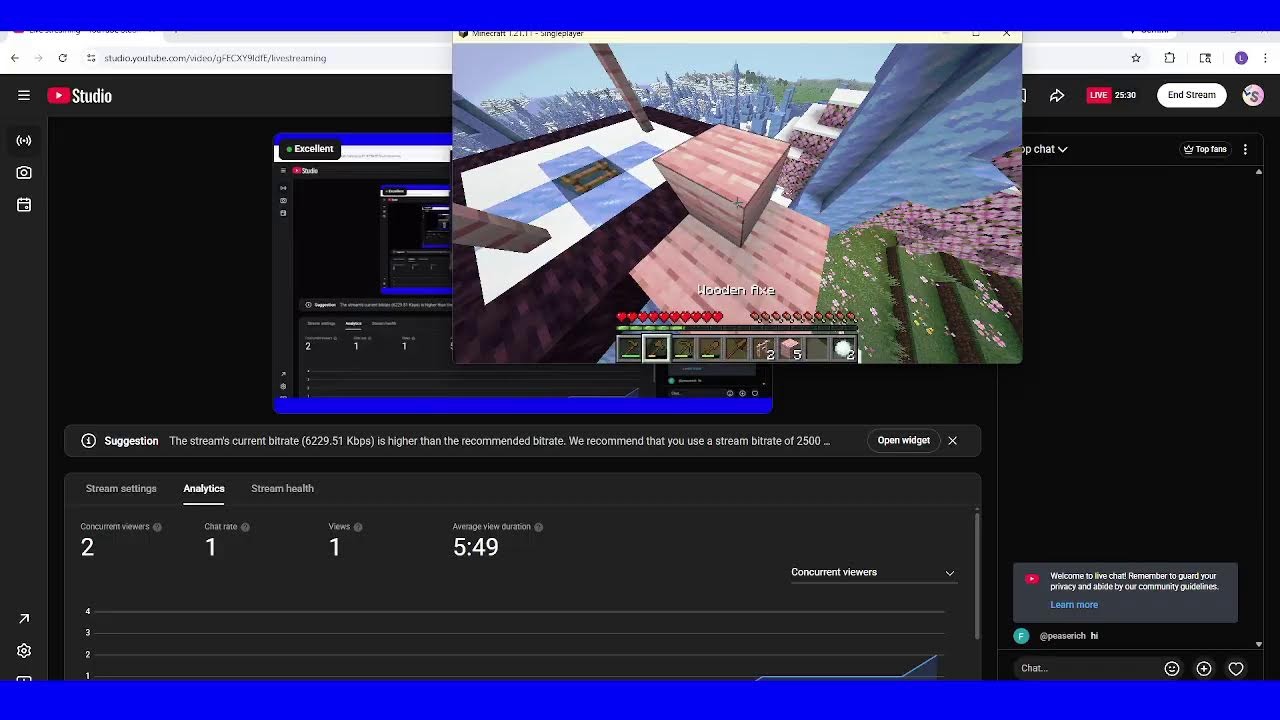The image size is (1280, 720).
Task: Click the Excellent connection status badge
Action: 309,149
